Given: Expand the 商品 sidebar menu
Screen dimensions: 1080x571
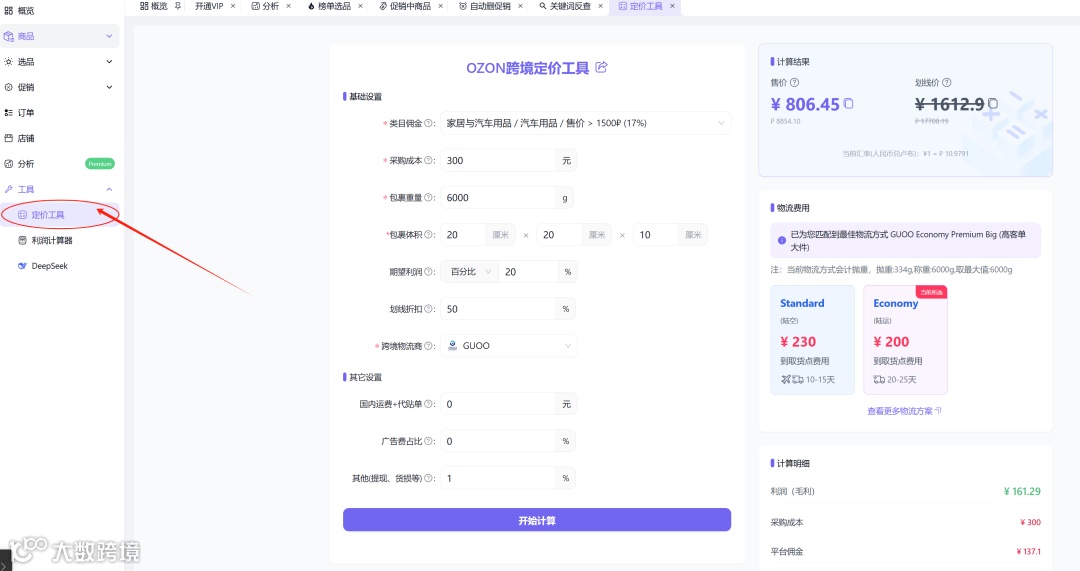Looking at the screenshot, I should point(59,36).
